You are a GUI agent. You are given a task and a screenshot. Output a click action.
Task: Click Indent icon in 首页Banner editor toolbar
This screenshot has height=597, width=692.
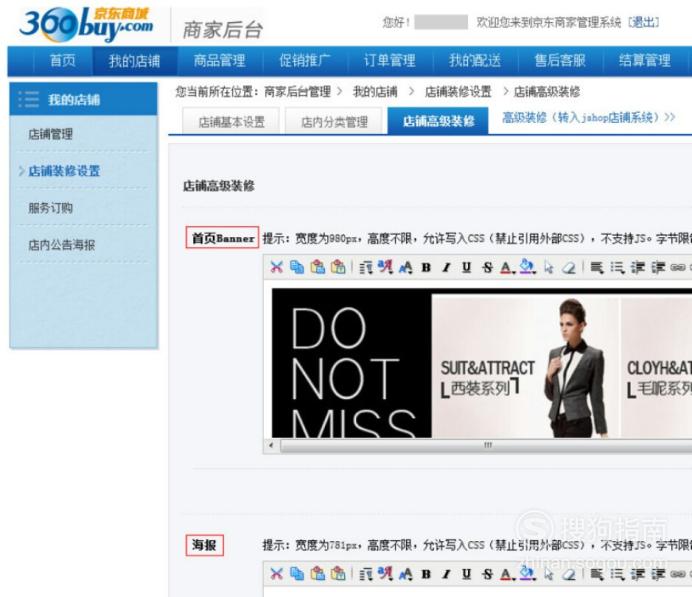pyautogui.click(x=658, y=267)
